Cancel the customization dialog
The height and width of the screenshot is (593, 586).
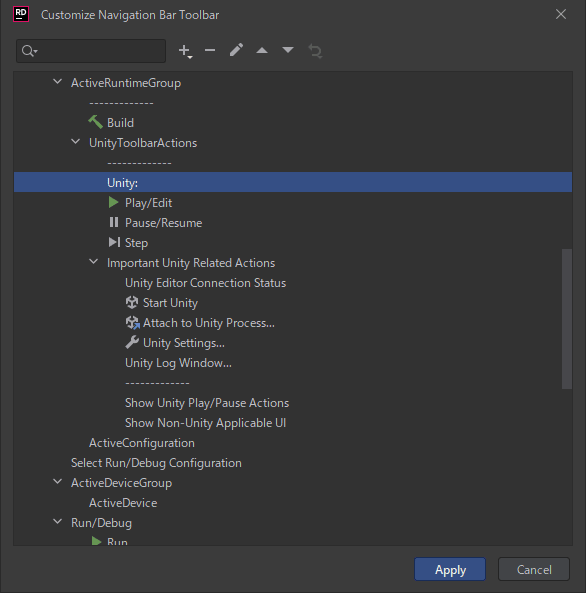click(534, 569)
